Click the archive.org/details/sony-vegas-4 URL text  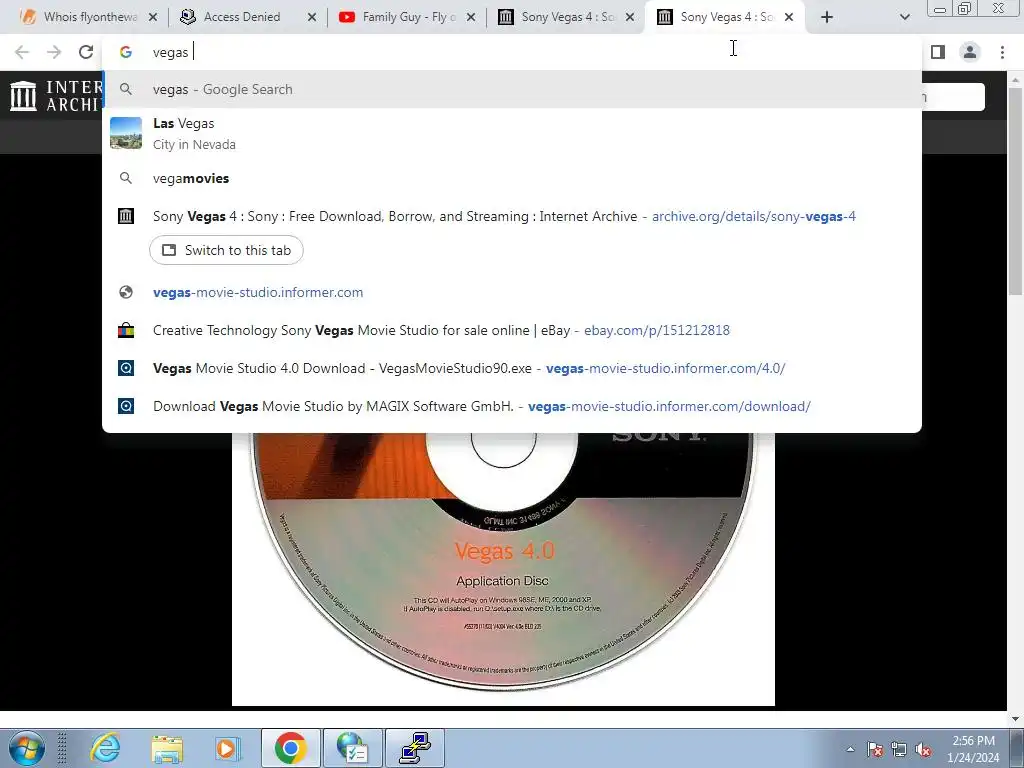tap(754, 216)
